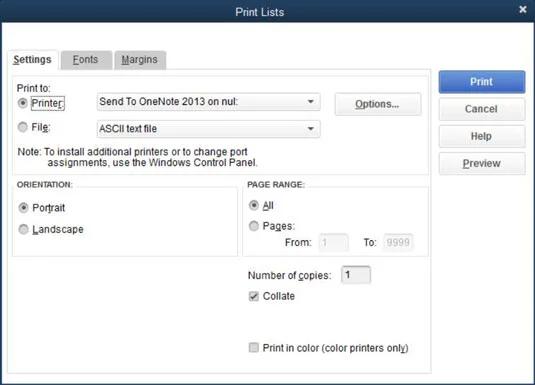This screenshot has width=535, height=385.
Task: Click the Preview button
Action: 482,163
